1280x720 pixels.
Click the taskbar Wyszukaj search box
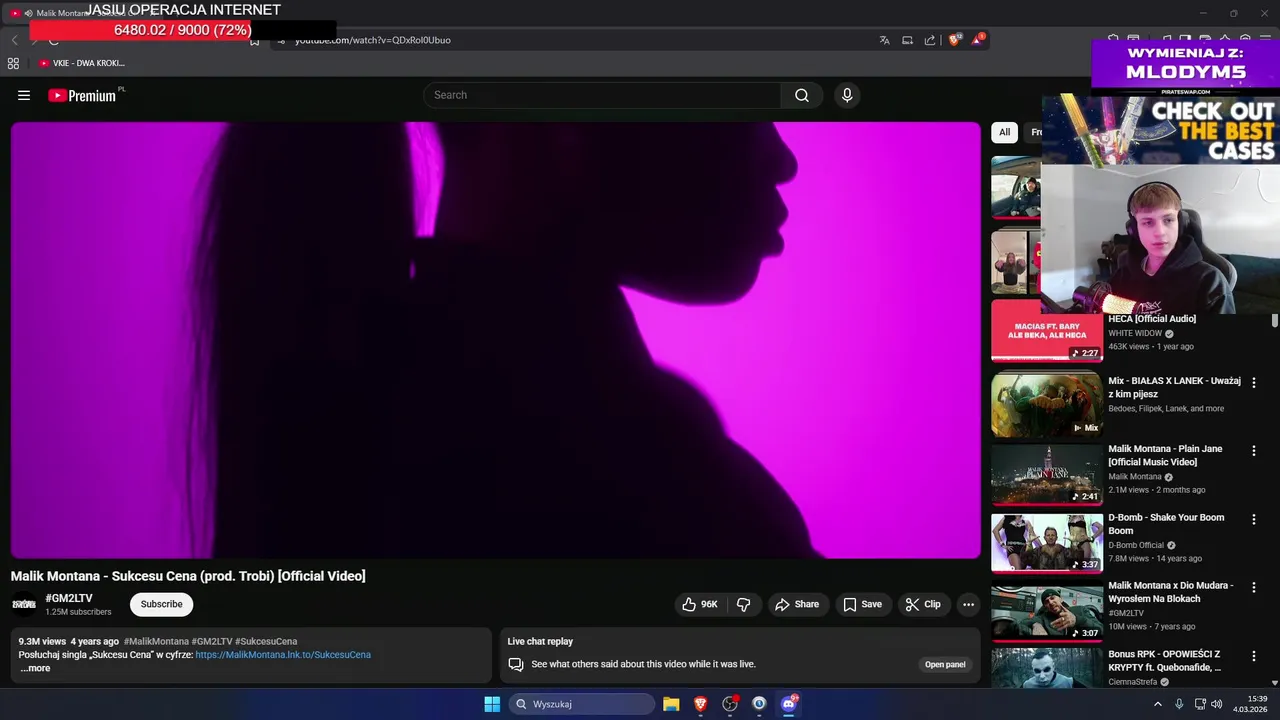coord(583,704)
